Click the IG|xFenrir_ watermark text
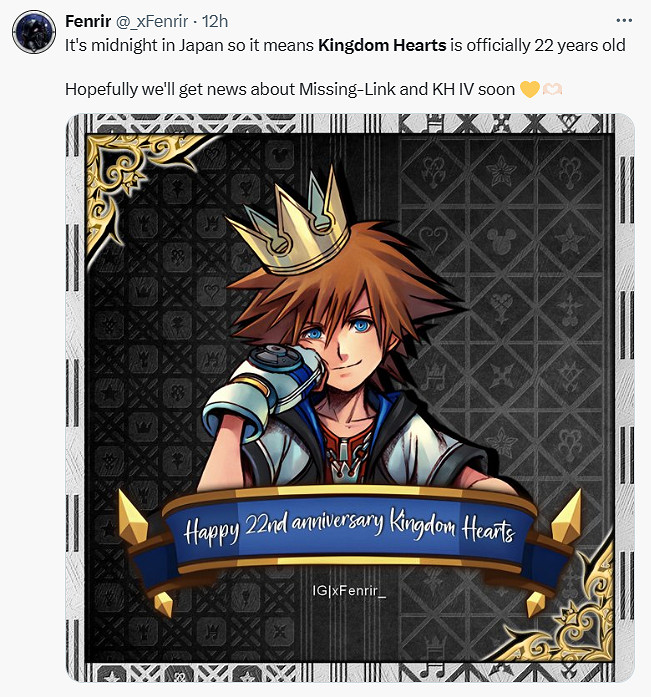The width and height of the screenshot is (651, 697). pos(349,590)
